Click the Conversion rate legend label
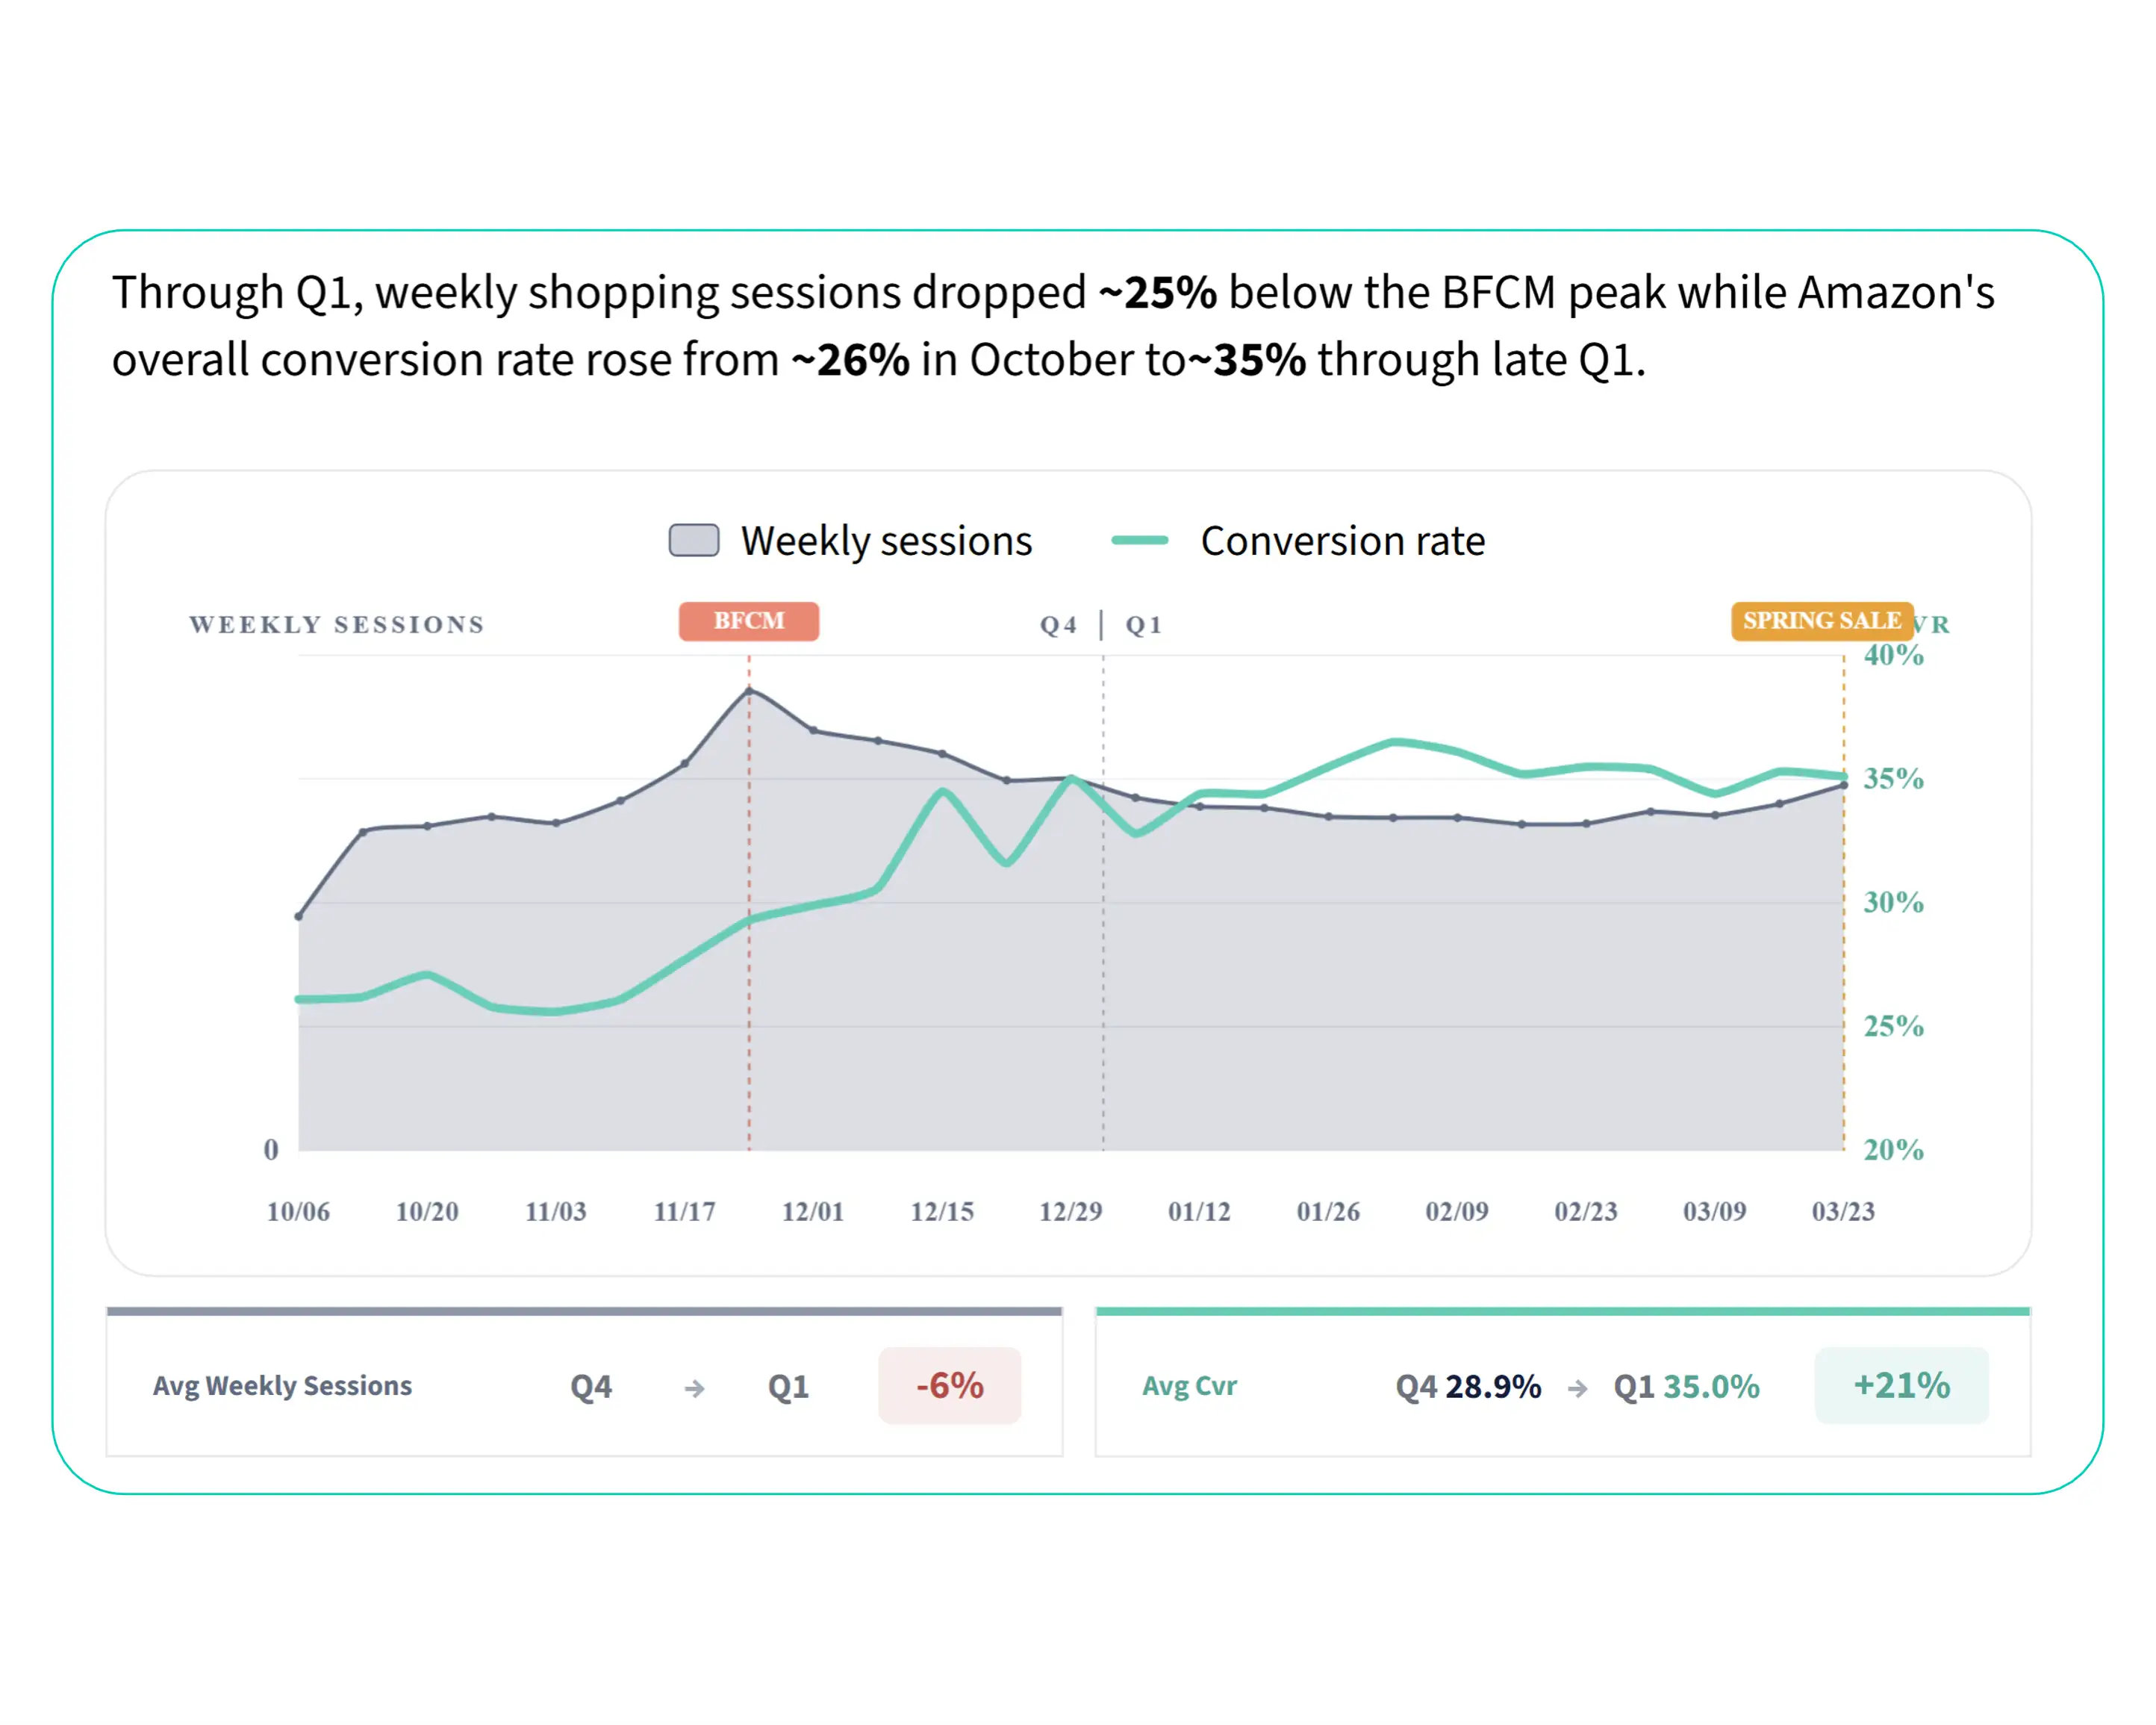 [x=1343, y=541]
